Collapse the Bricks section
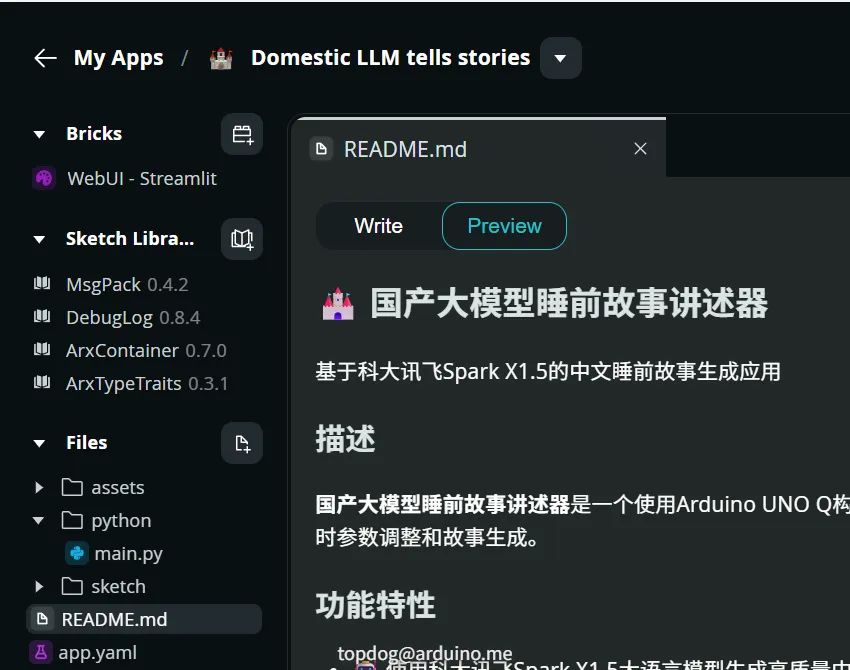 (x=39, y=134)
